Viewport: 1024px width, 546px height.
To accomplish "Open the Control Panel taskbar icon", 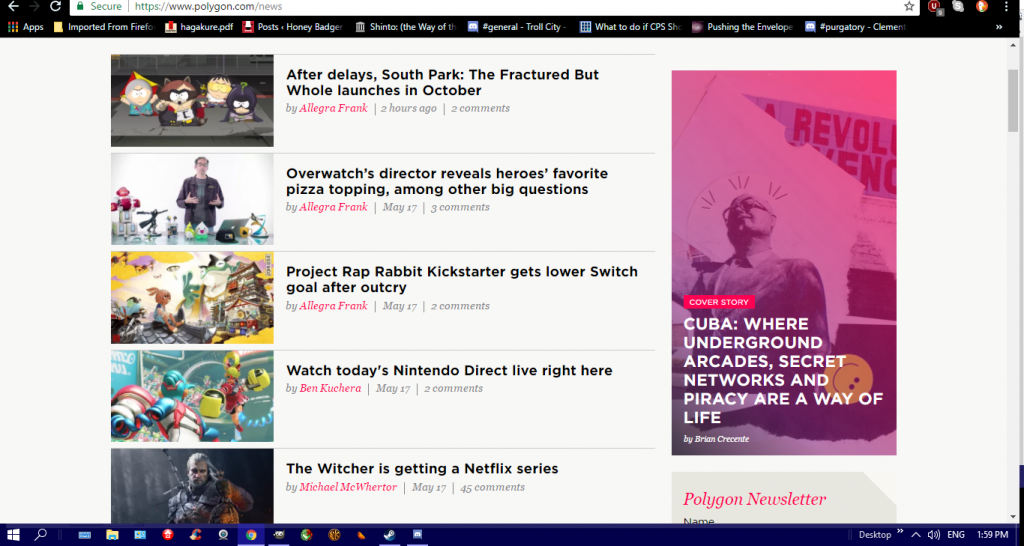I will click(140, 535).
